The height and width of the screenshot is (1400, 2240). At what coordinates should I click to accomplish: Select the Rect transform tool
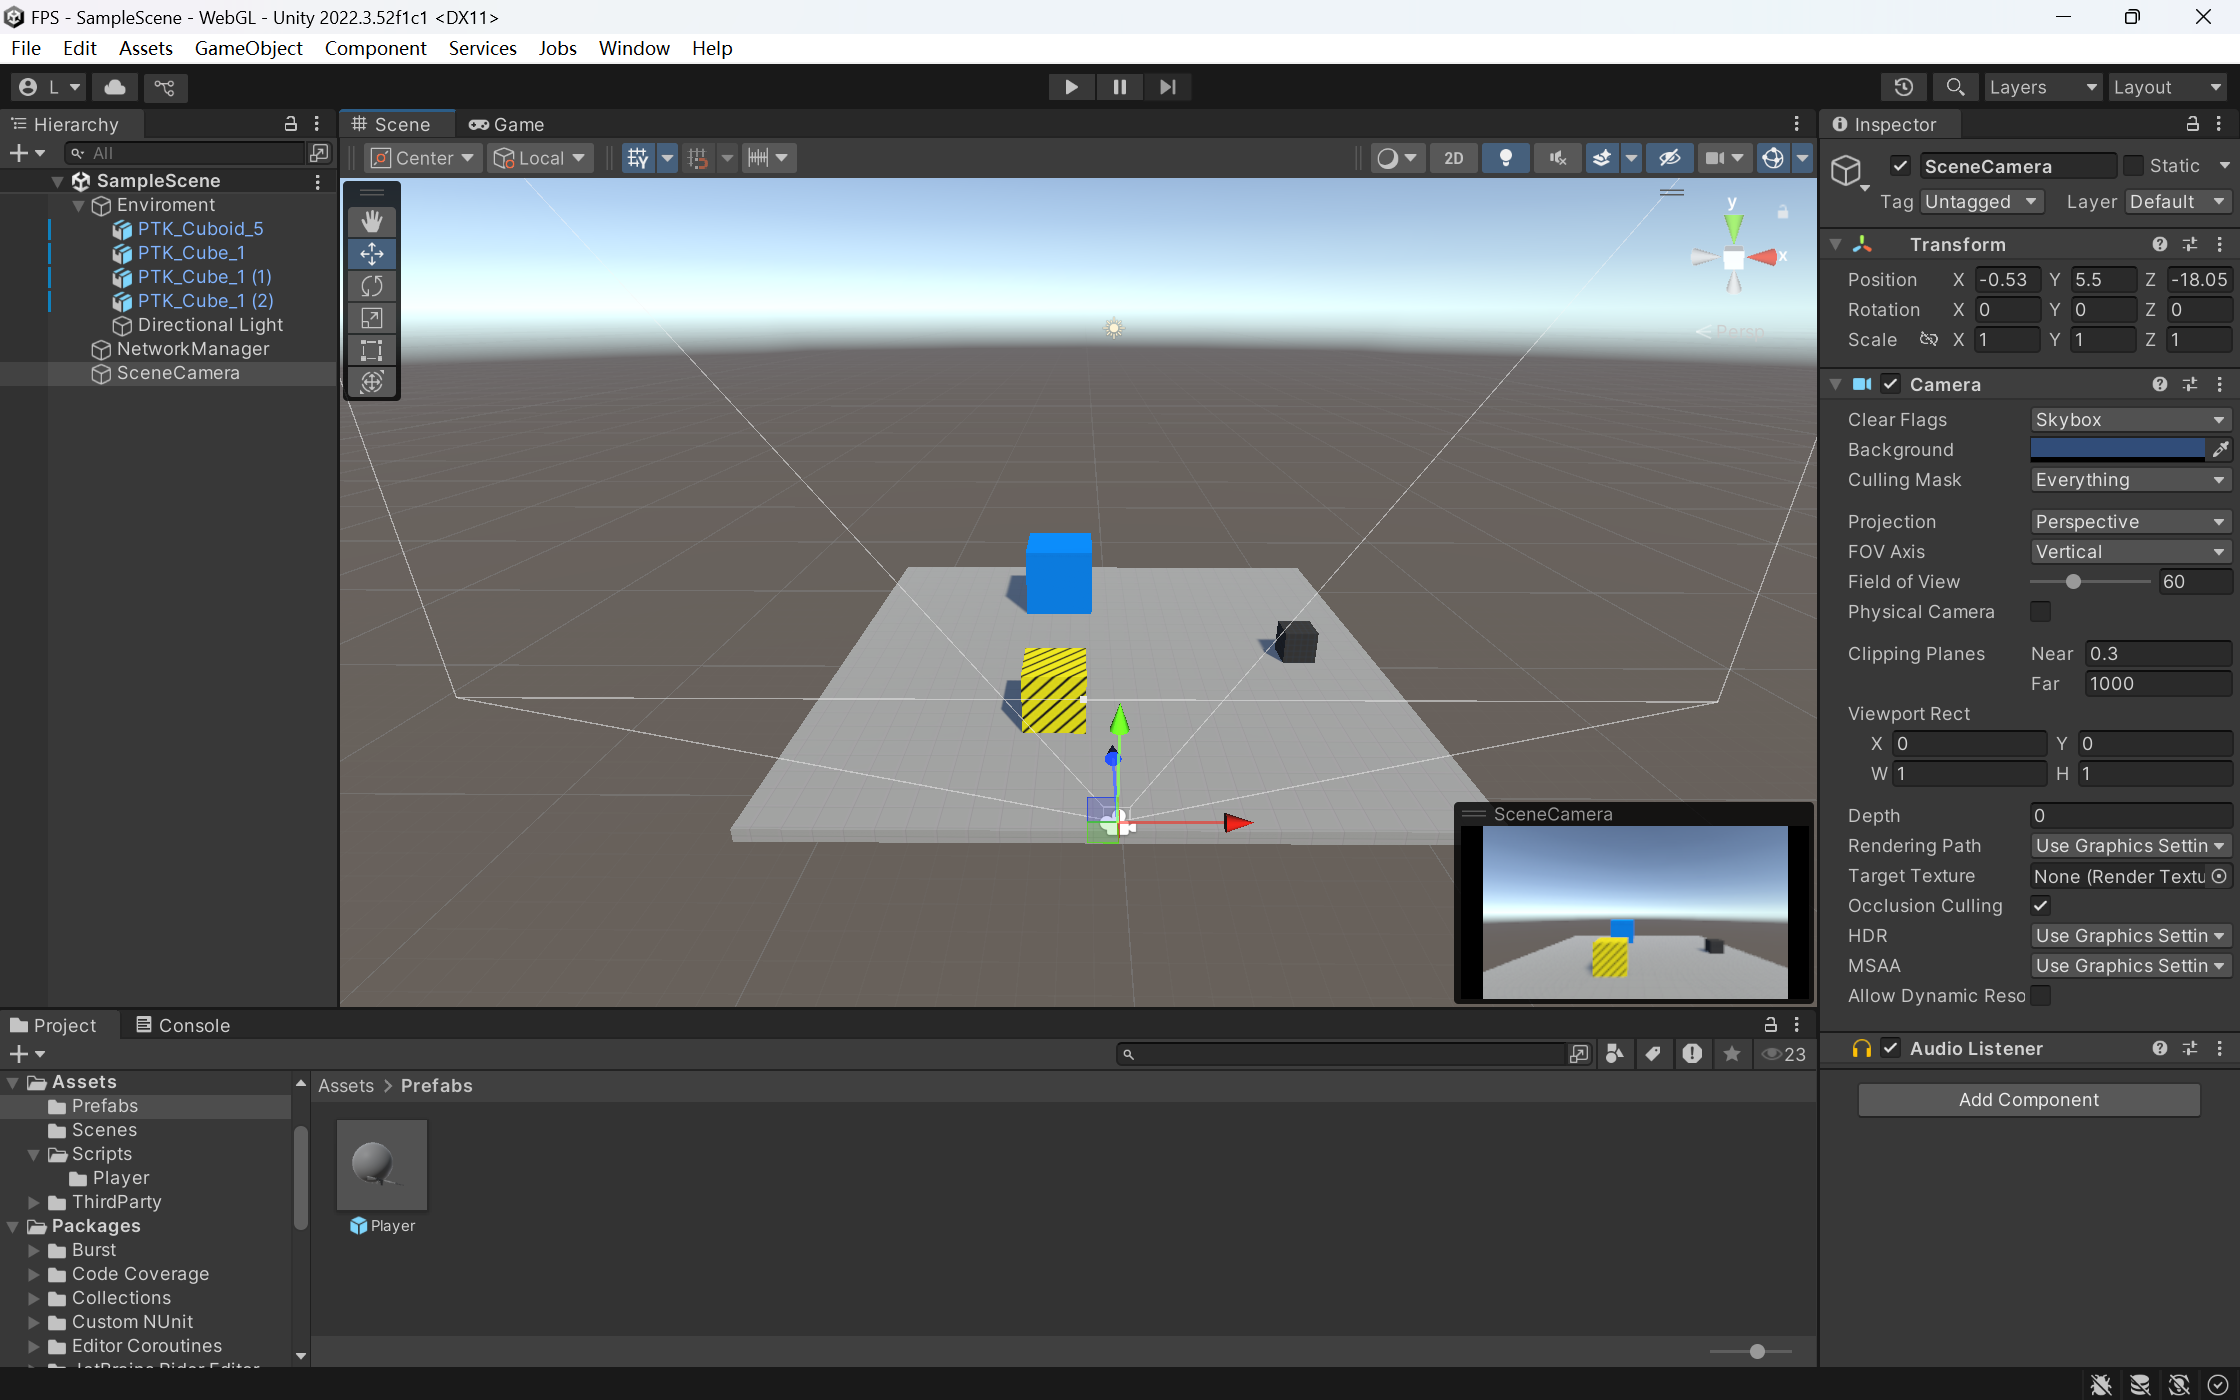click(x=372, y=350)
